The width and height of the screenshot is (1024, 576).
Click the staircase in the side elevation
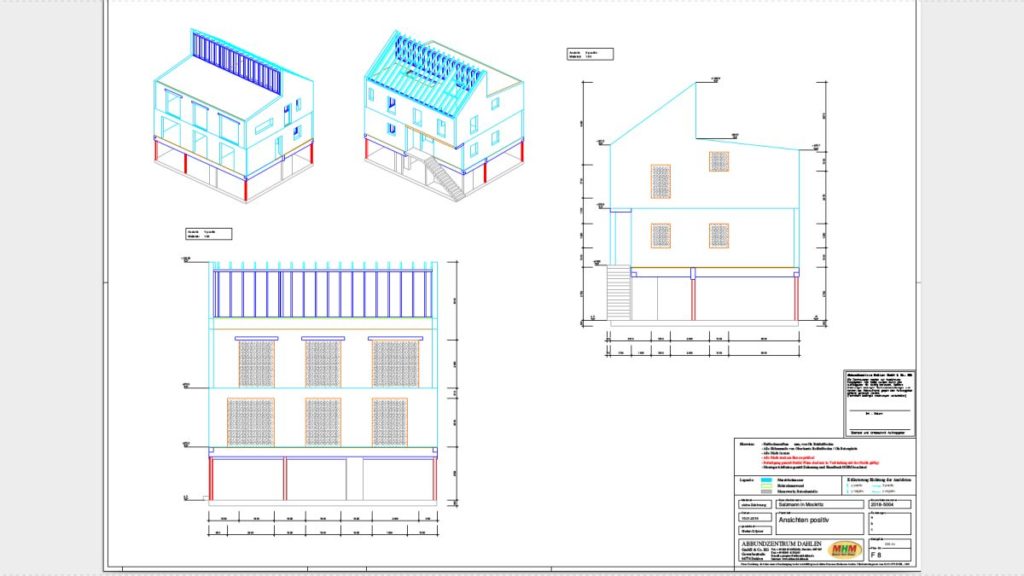(x=618, y=294)
